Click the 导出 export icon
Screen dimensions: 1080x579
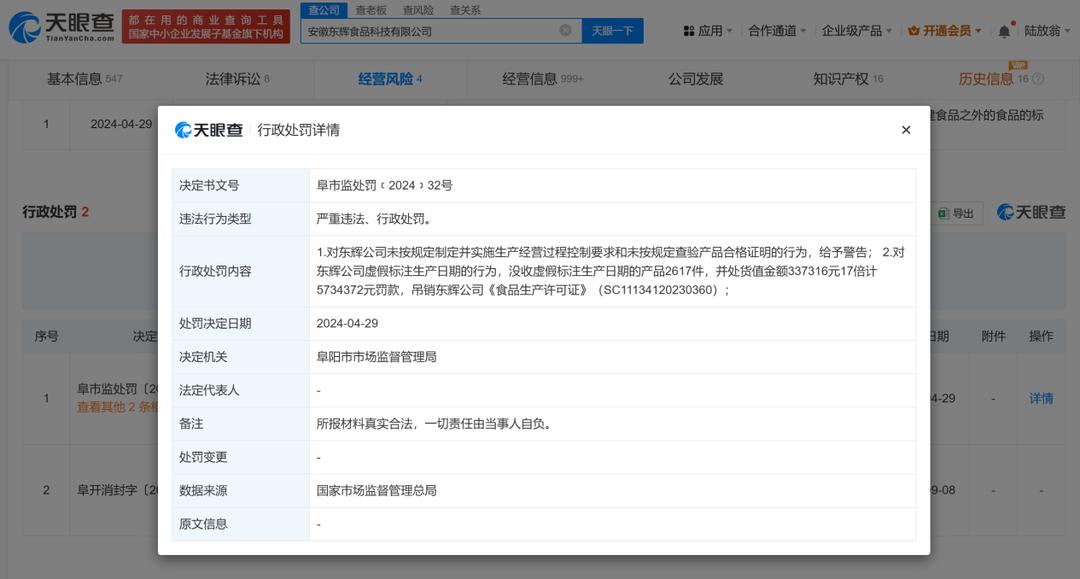click(x=944, y=213)
